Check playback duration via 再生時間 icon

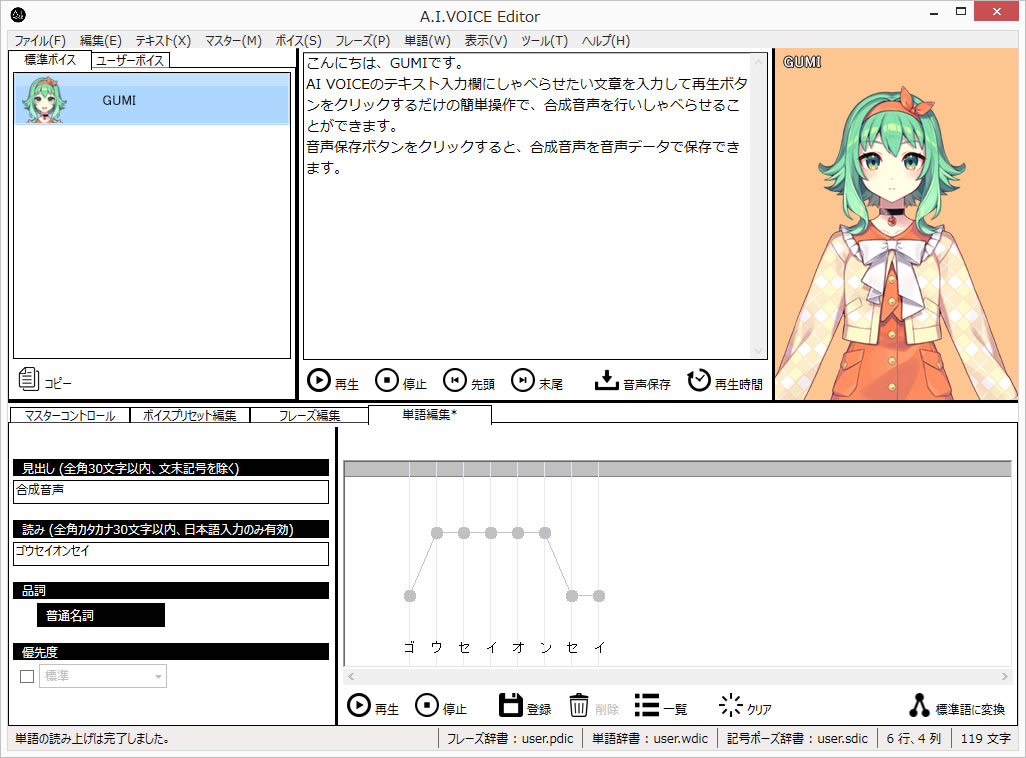(699, 381)
